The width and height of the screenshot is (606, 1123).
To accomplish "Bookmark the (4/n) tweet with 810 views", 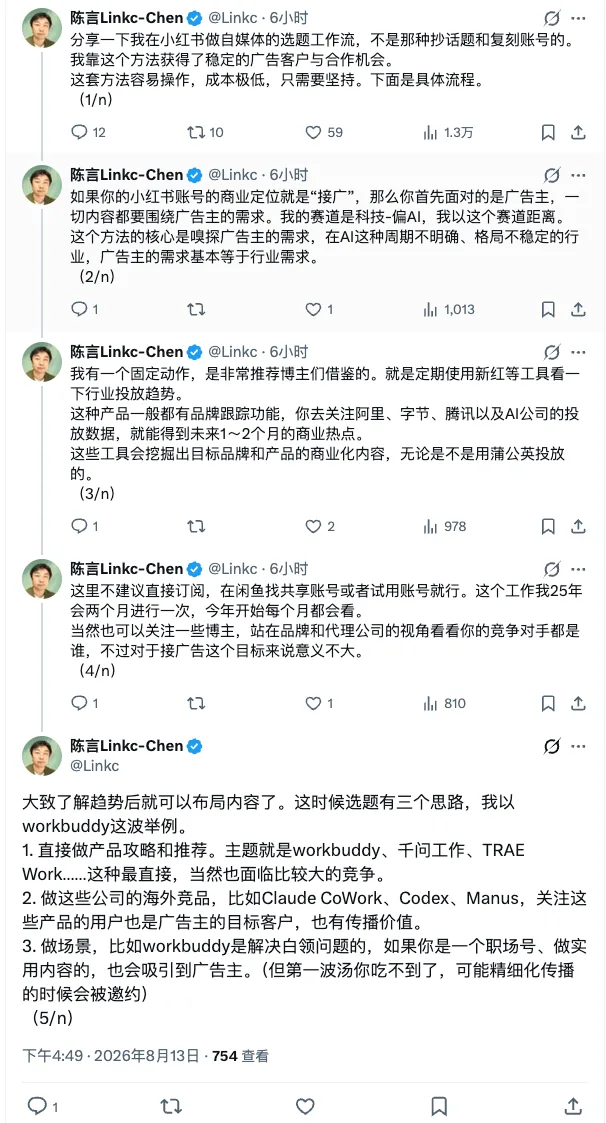I will (x=548, y=703).
